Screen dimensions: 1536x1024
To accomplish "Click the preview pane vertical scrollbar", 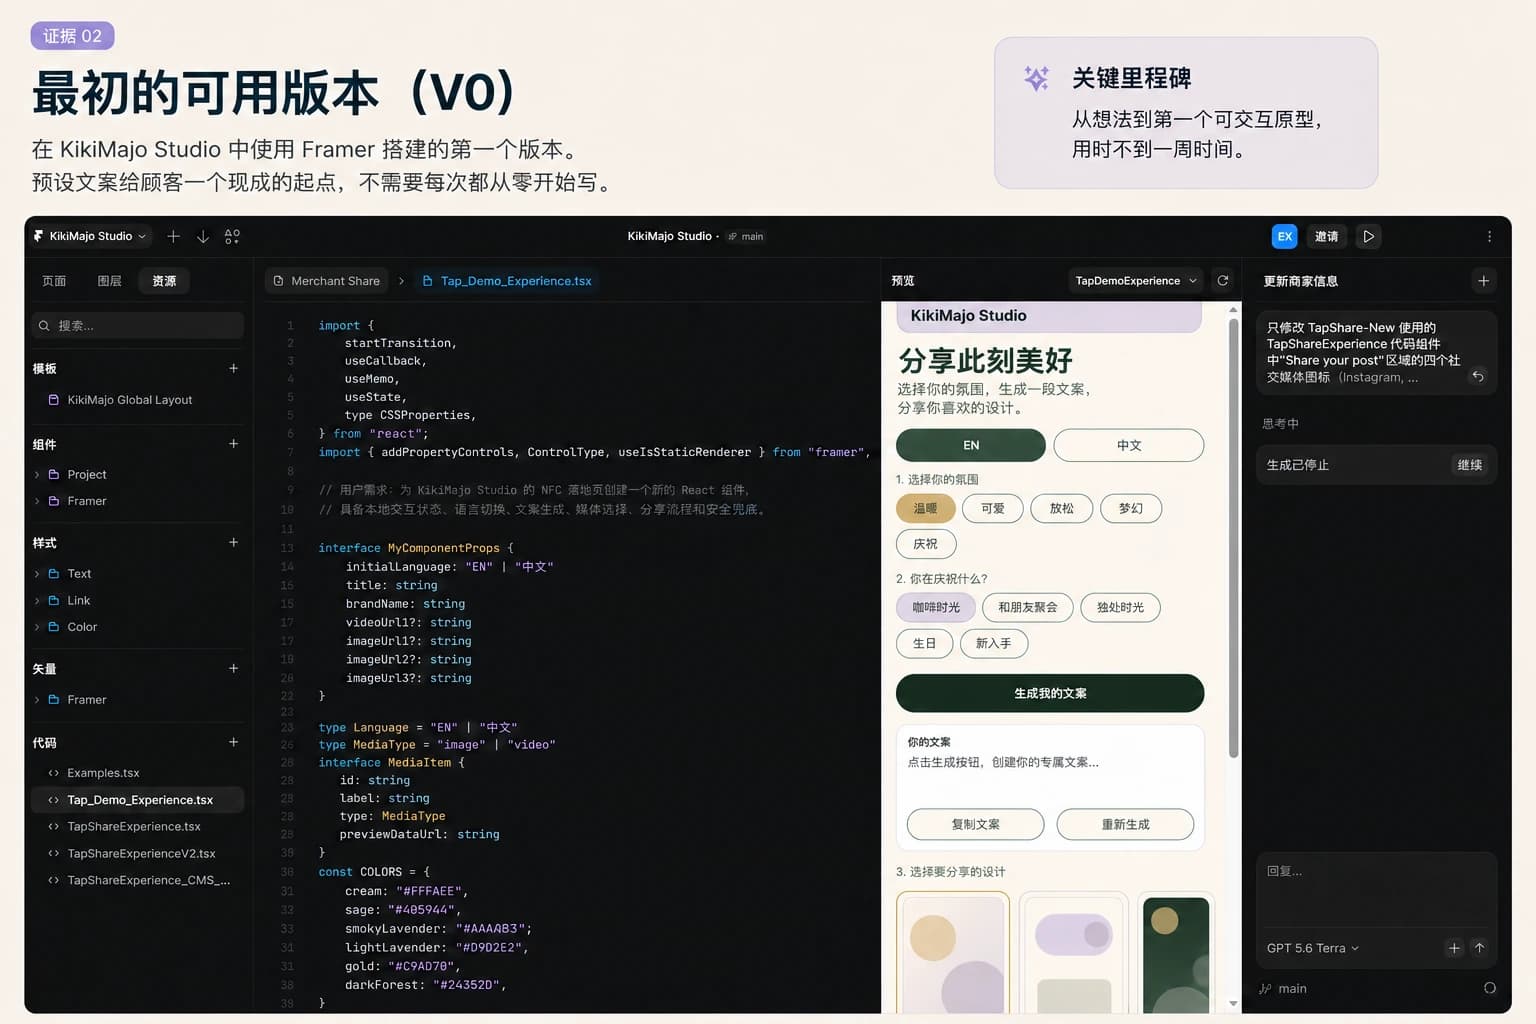I will 1233,536.
